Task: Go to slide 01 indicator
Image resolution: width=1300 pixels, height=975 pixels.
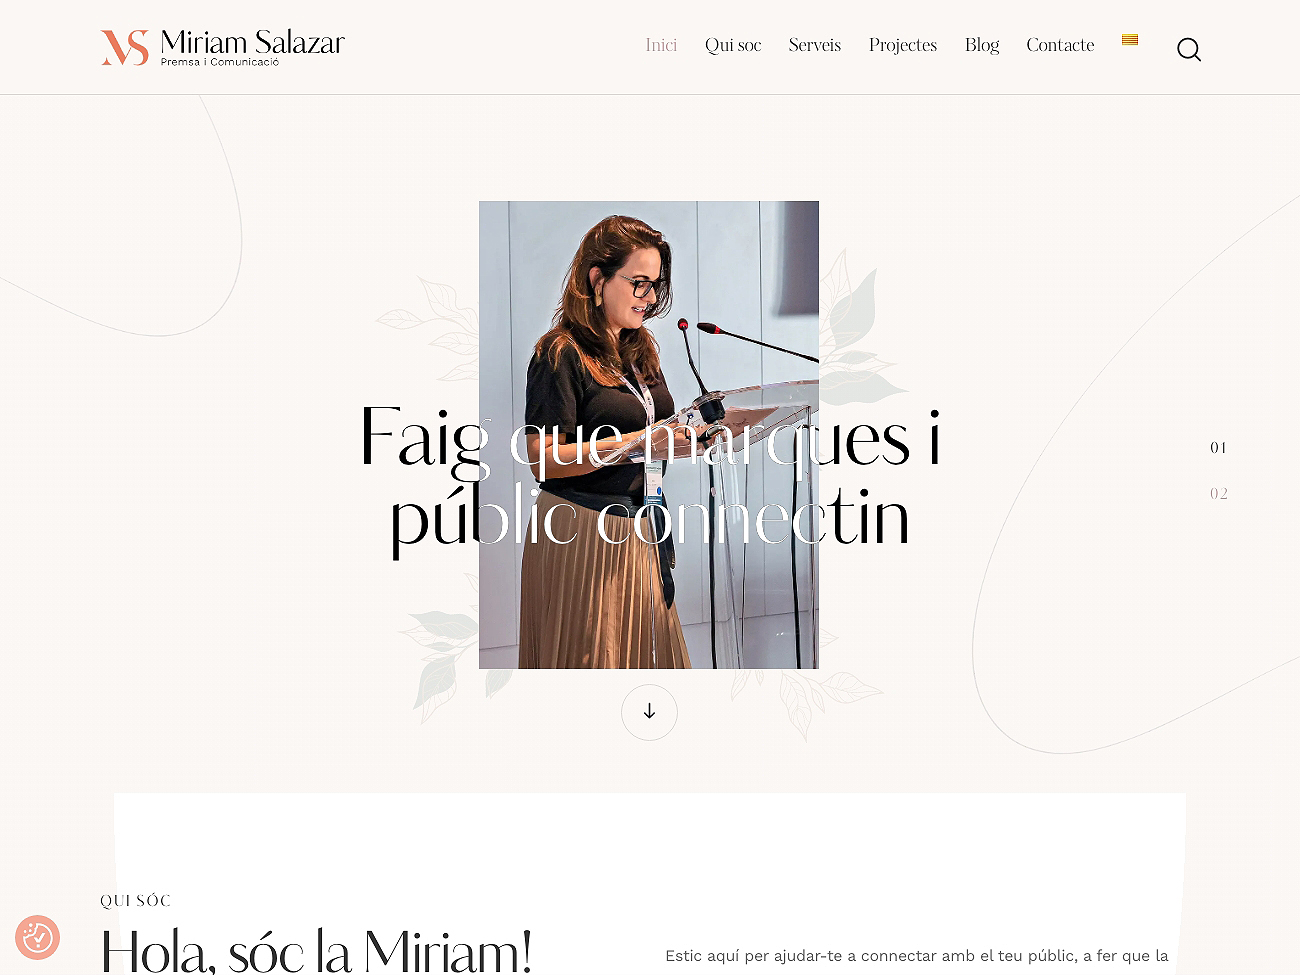Action: pyautogui.click(x=1218, y=448)
